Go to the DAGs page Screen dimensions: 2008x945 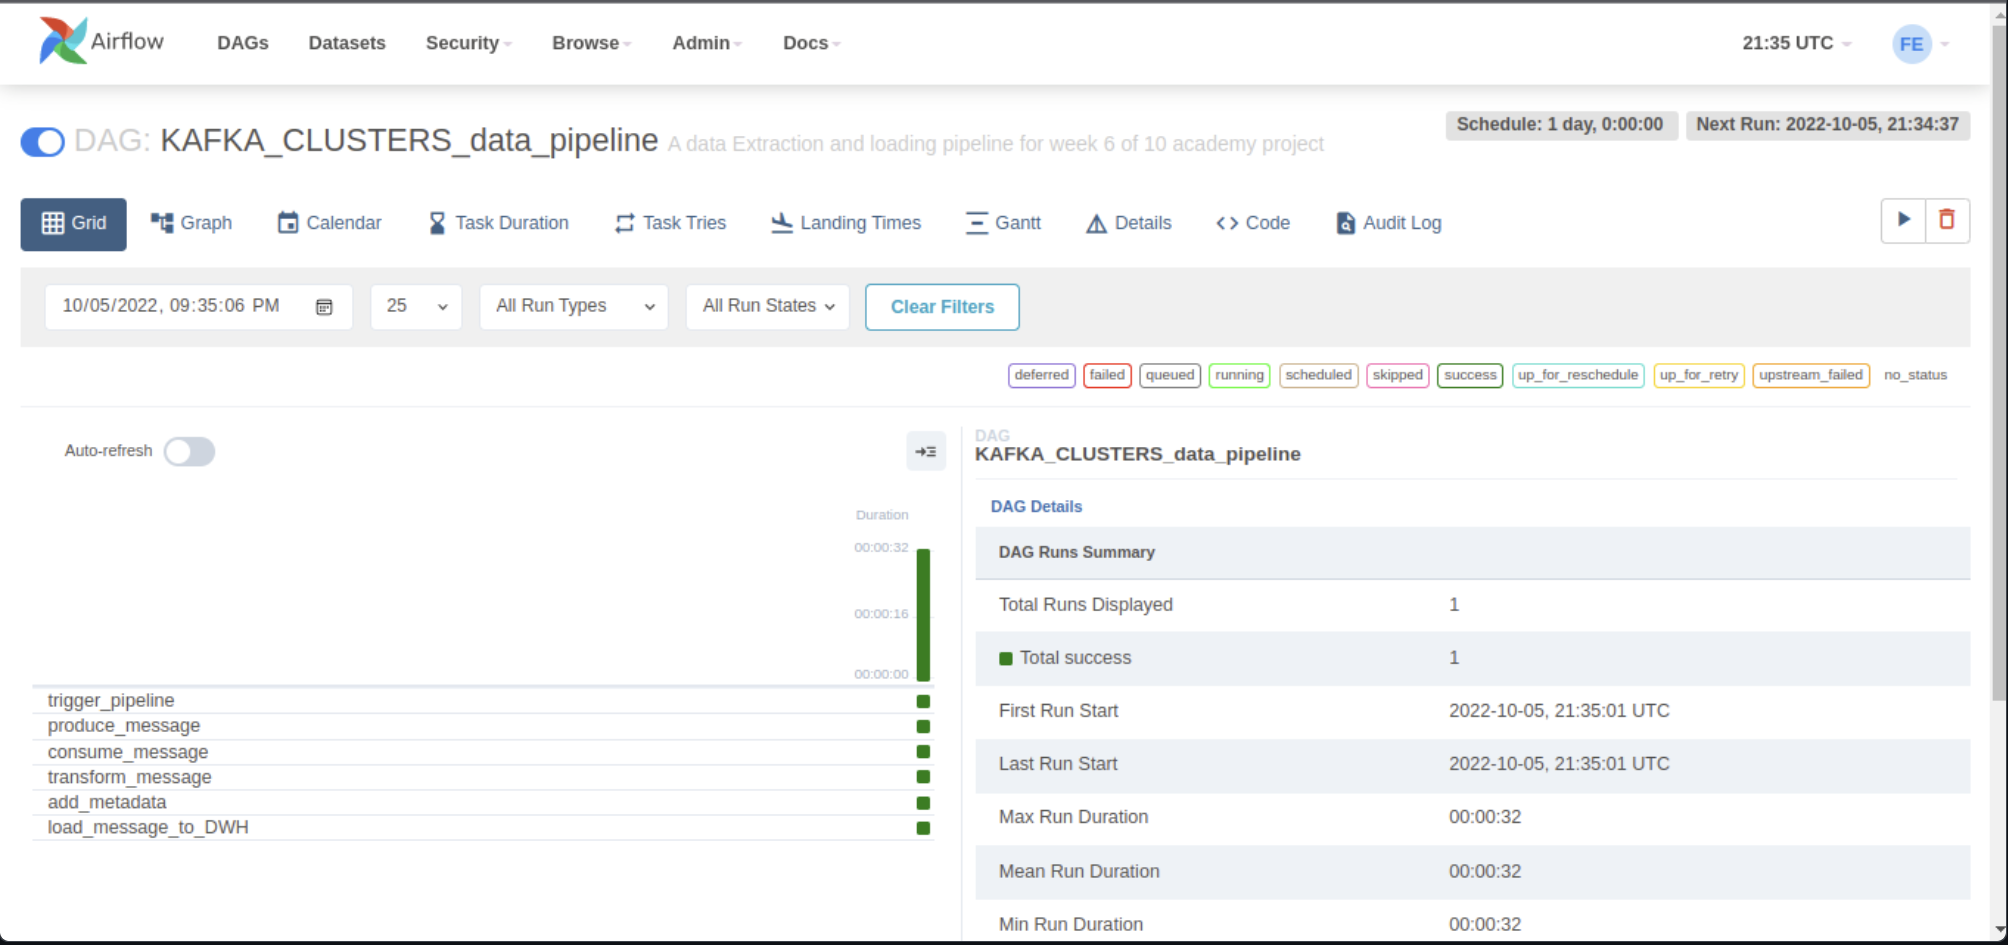(243, 43)
